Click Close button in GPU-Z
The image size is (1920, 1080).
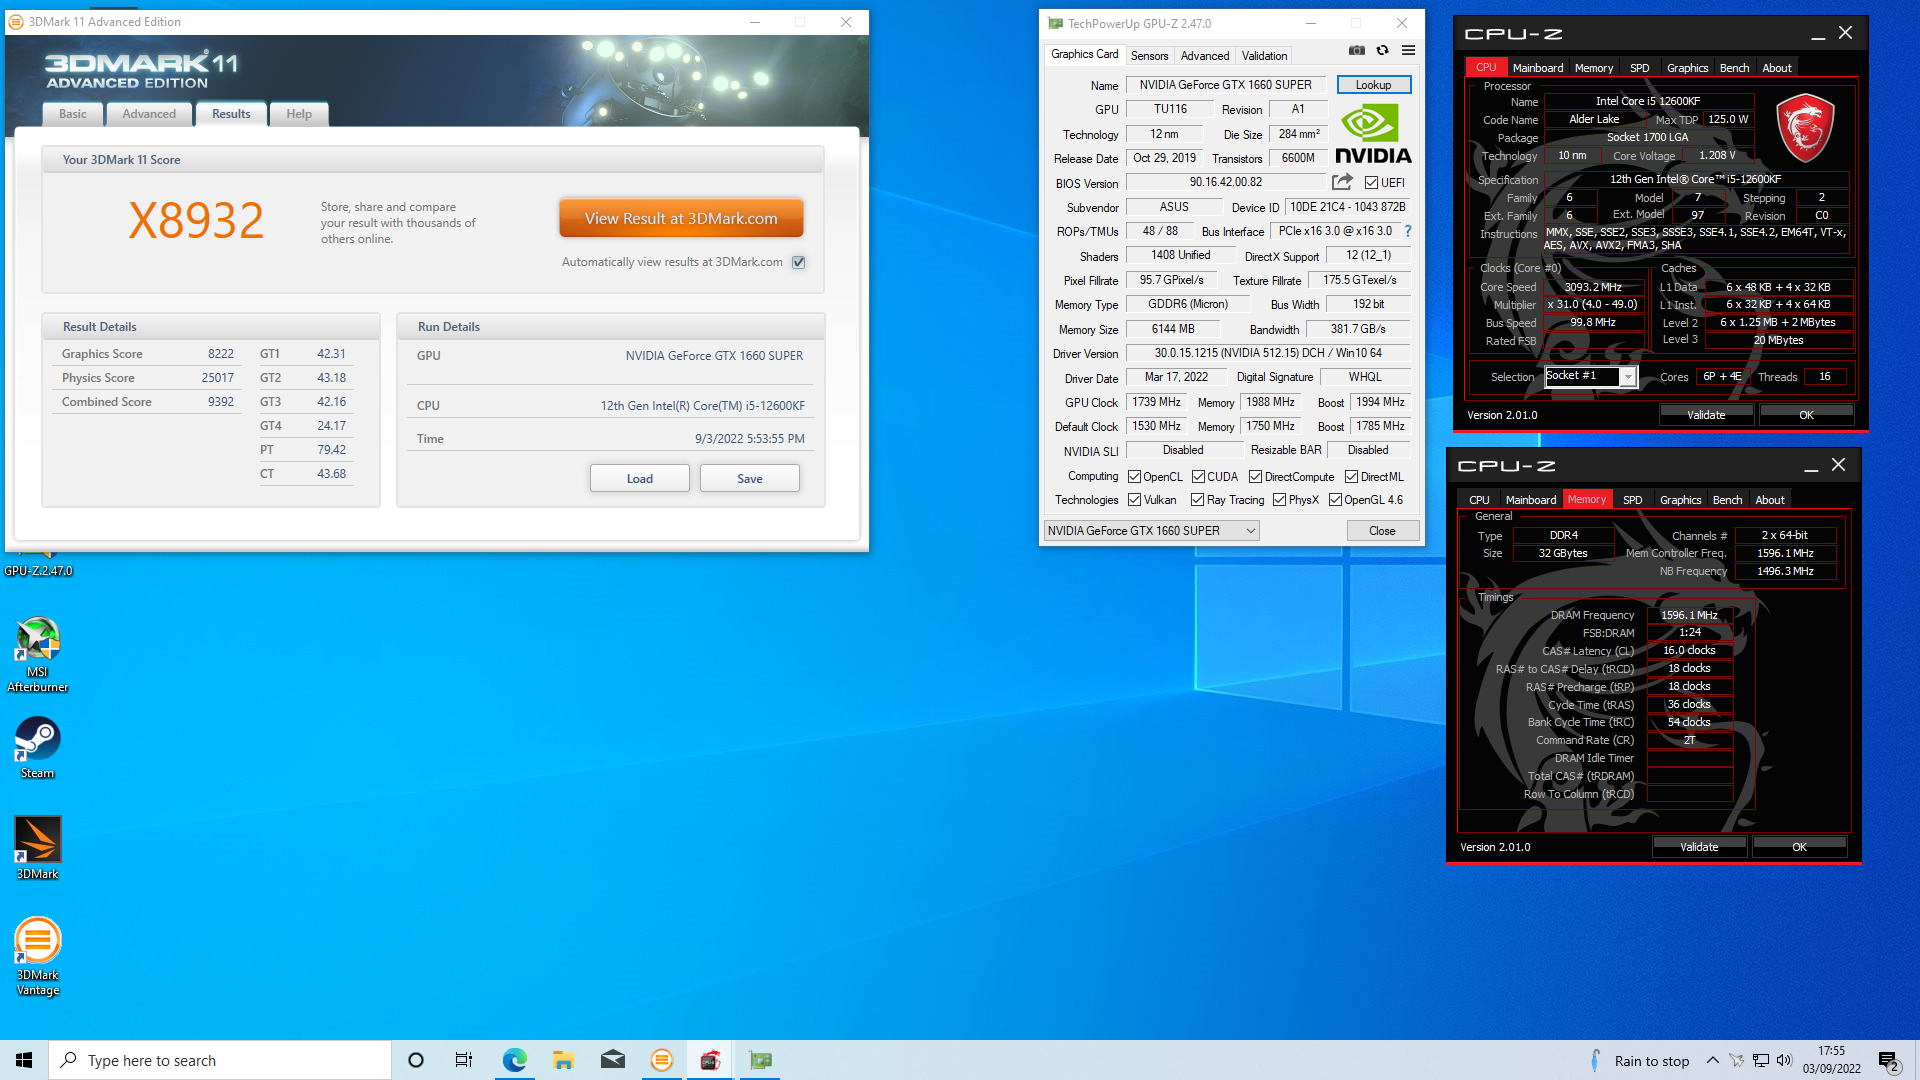click(1382, 531)
